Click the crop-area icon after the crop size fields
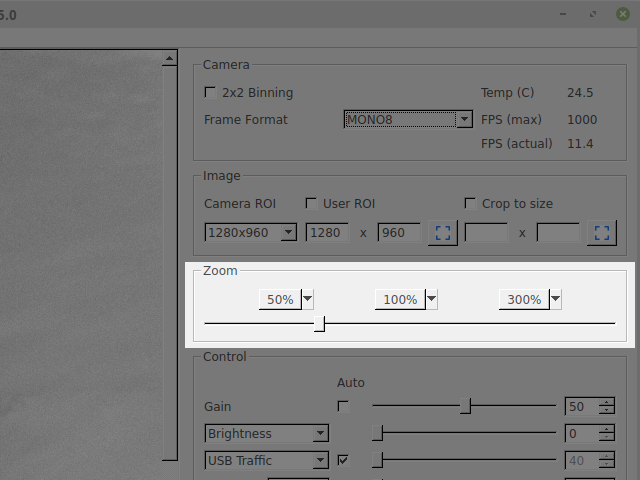The width and height of the screenshot is (640, 480). coord(602,233)
